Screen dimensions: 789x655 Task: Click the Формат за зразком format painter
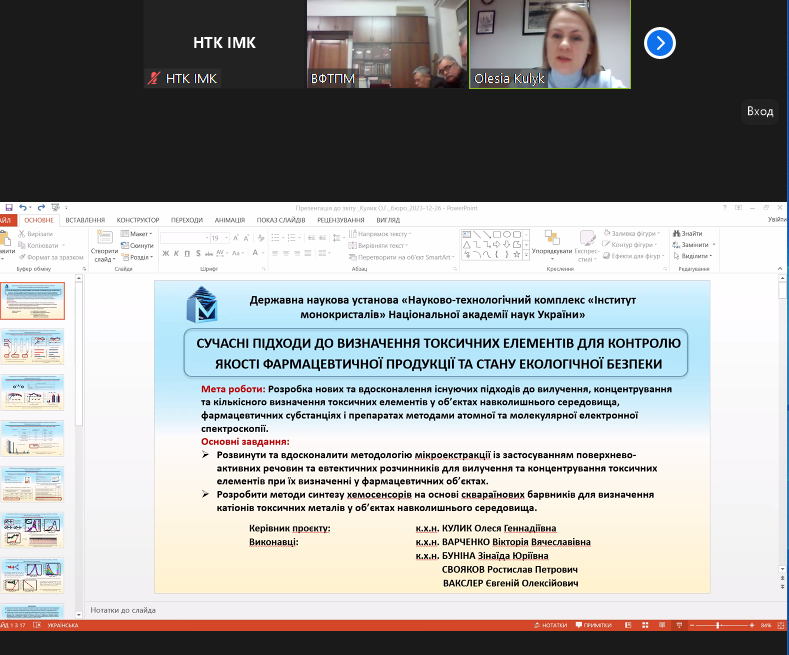(40, 257)
